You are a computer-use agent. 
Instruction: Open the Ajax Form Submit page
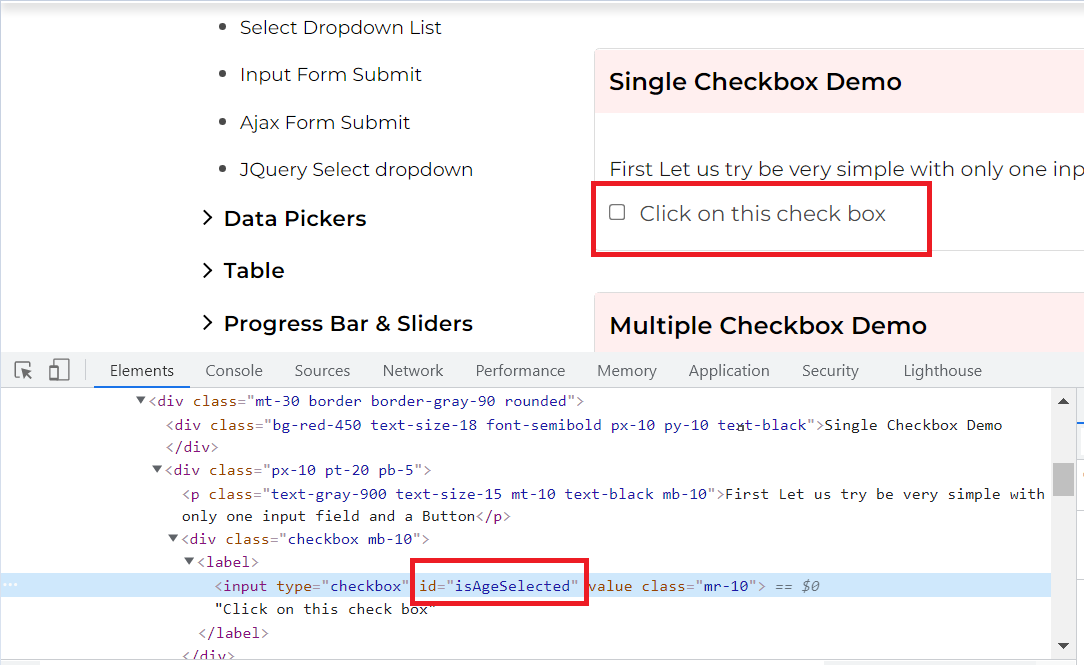coord(325,121)
